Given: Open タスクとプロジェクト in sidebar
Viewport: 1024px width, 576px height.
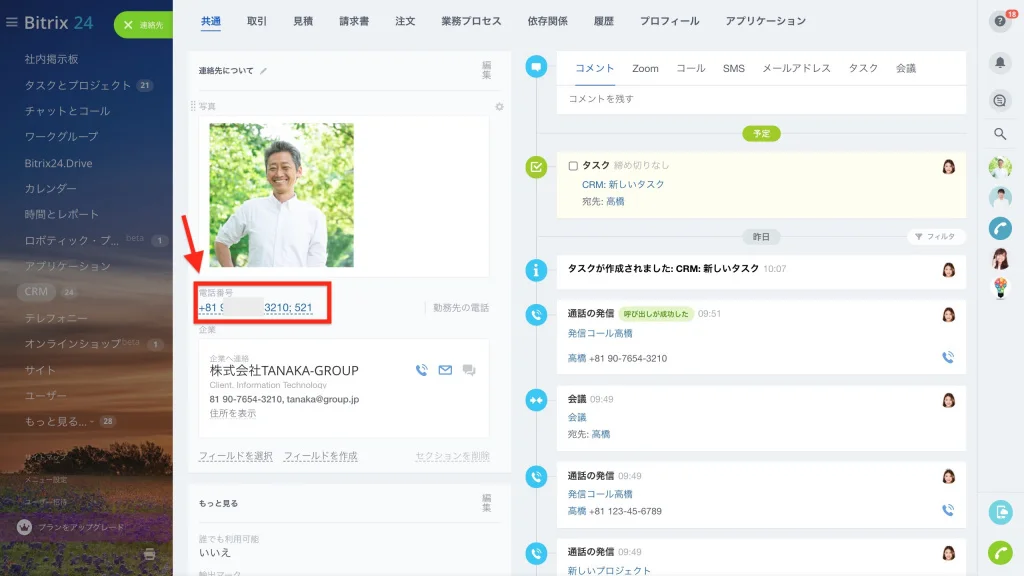Looking at the screenshot, I should click(78, 85).
